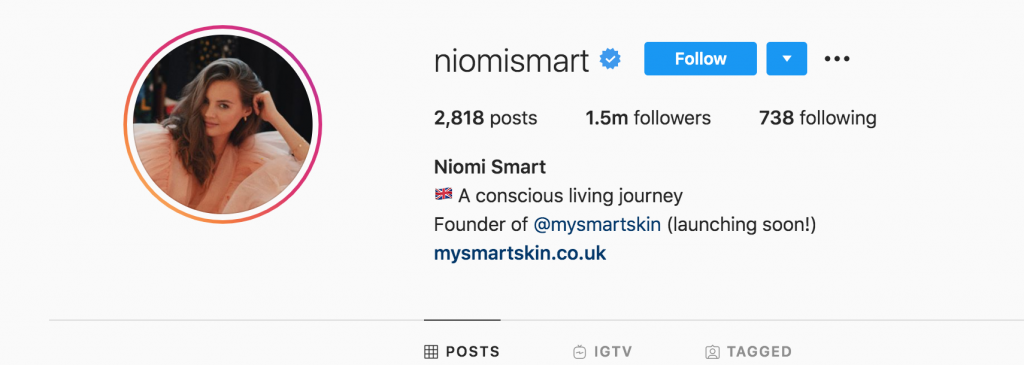Open the three-dot more options menu
1024x365 pixels.
[837, 59]
